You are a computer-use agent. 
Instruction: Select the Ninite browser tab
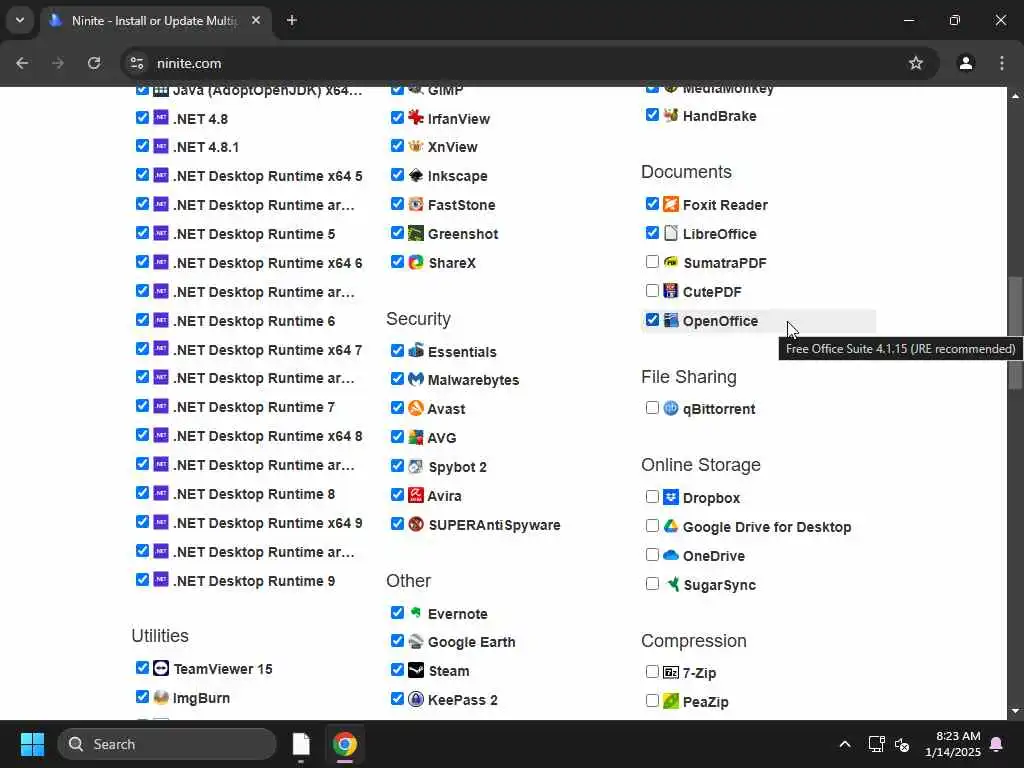pyautogui.click(x=155, y=20)
